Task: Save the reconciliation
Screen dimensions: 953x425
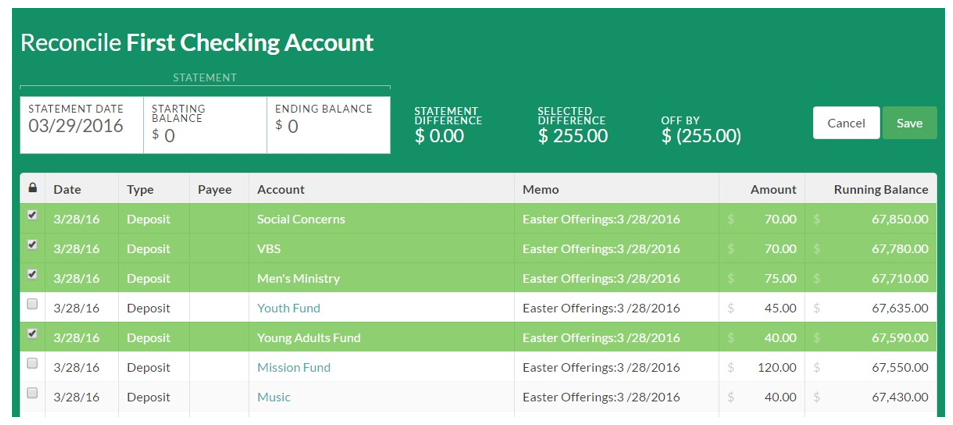Action: [x=909, y=123]
